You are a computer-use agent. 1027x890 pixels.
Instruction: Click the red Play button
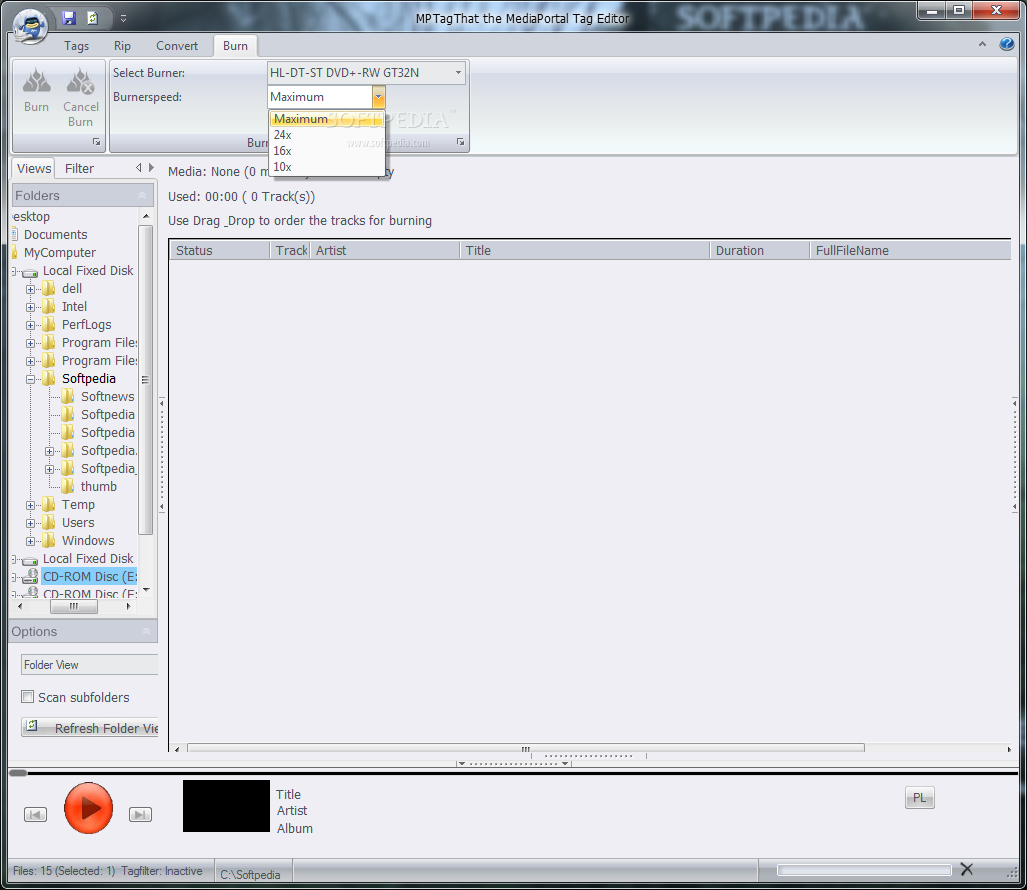(x=88, y=808)
